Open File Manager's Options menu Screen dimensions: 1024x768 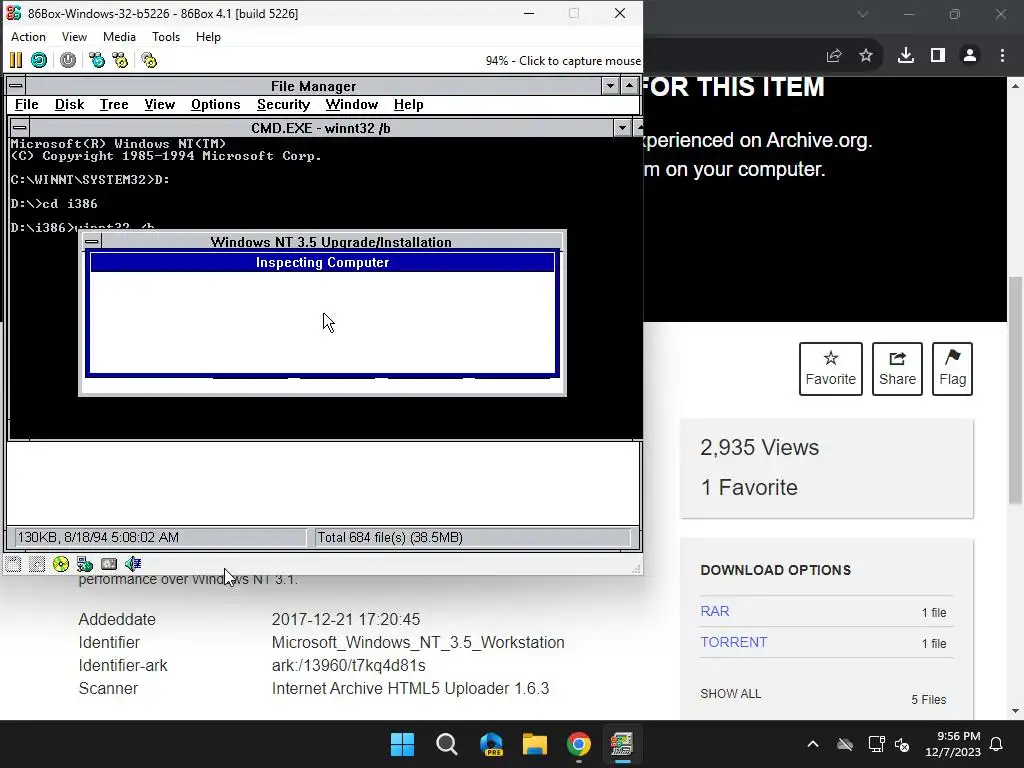click(216, 104)
